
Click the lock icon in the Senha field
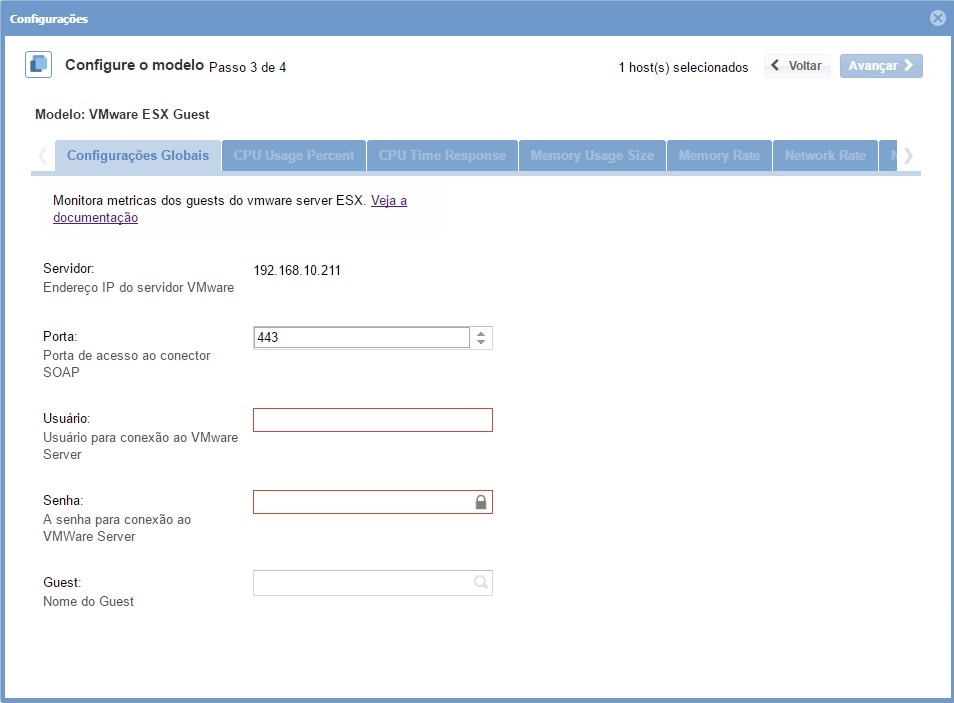[481, 502]
